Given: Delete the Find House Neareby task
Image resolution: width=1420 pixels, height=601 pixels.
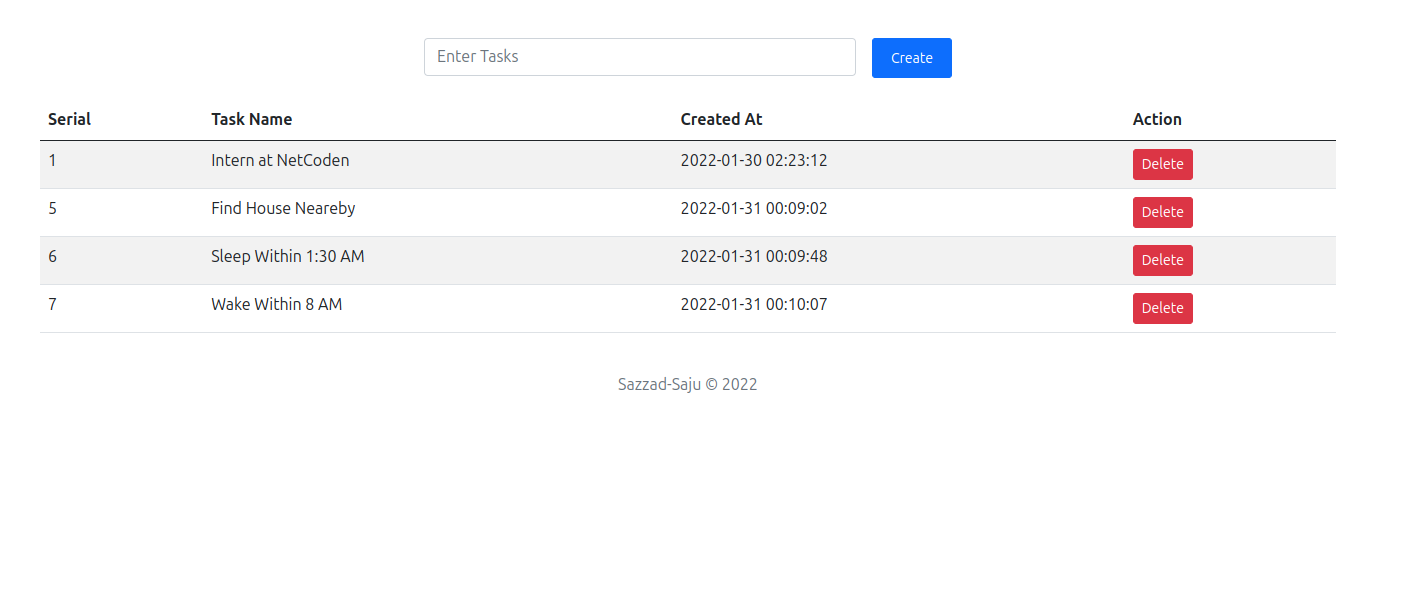Looking at the screenshot, I should point(1162,212).
